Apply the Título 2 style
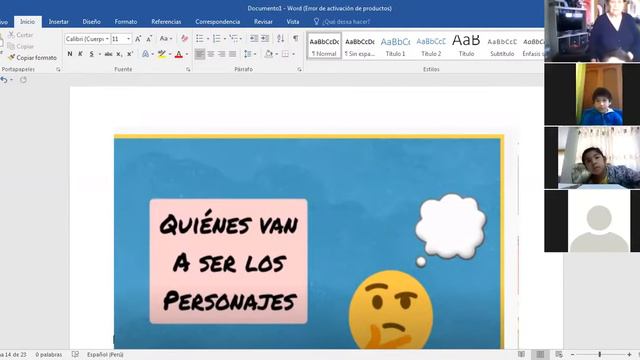Image resolution: width=640 pixels, height=360 pixels. [431, 46]
